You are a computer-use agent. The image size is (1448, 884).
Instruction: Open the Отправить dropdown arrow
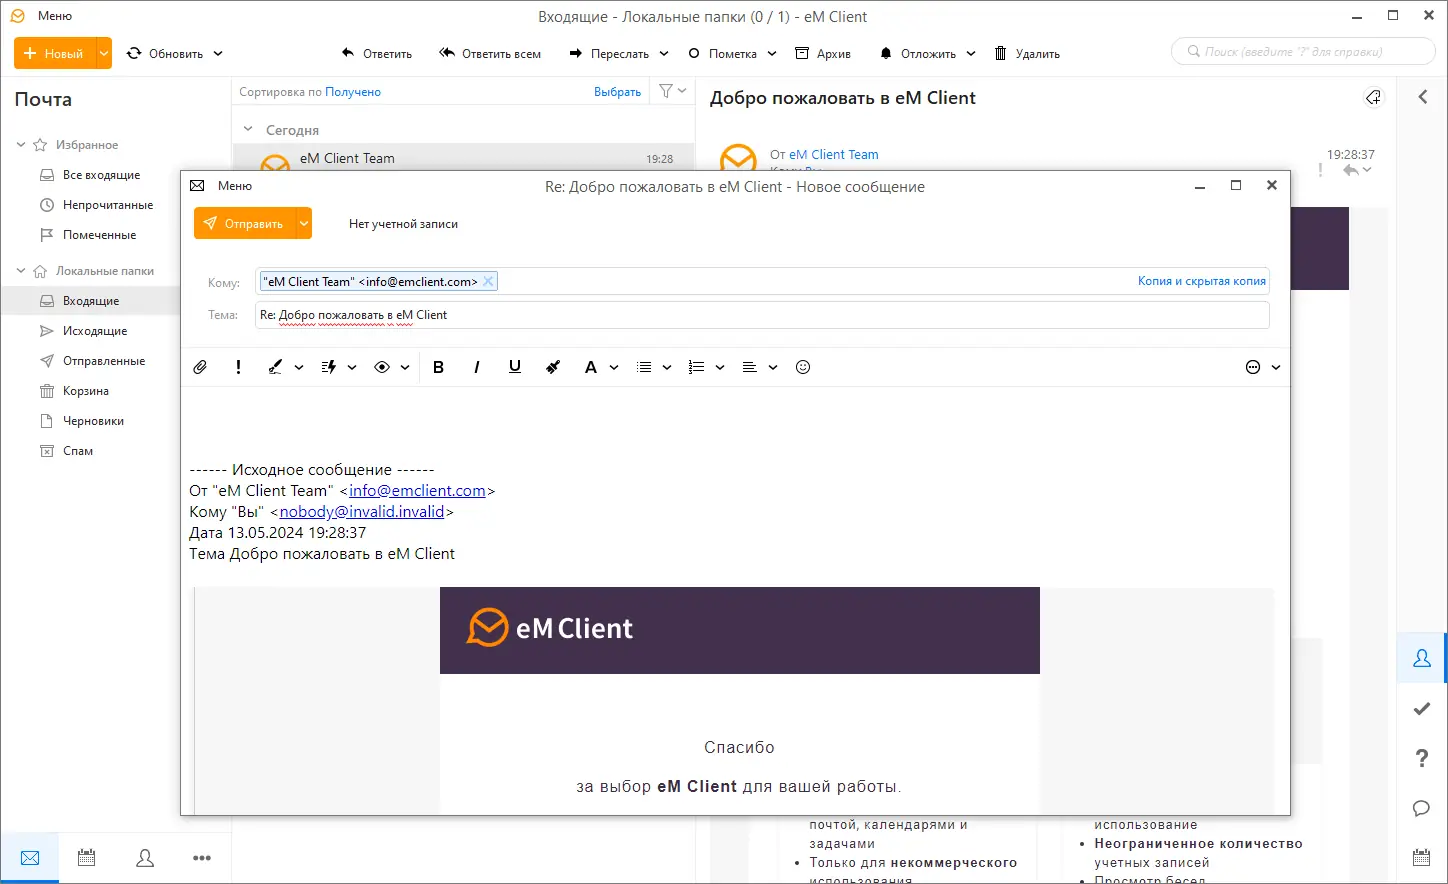coord(304,223)
